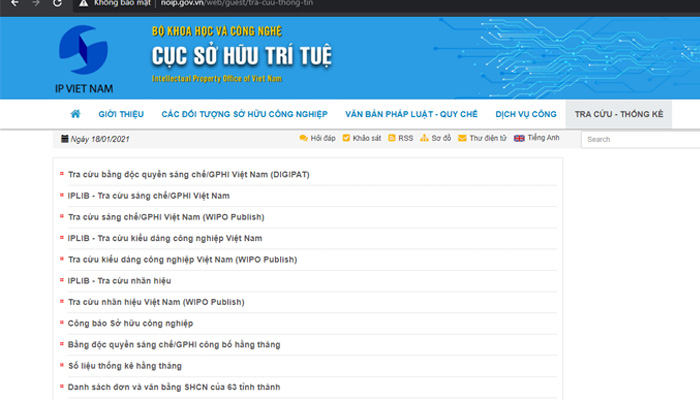
Task: Open the Khảo sát survey link
Action: [x=367, y=138]
